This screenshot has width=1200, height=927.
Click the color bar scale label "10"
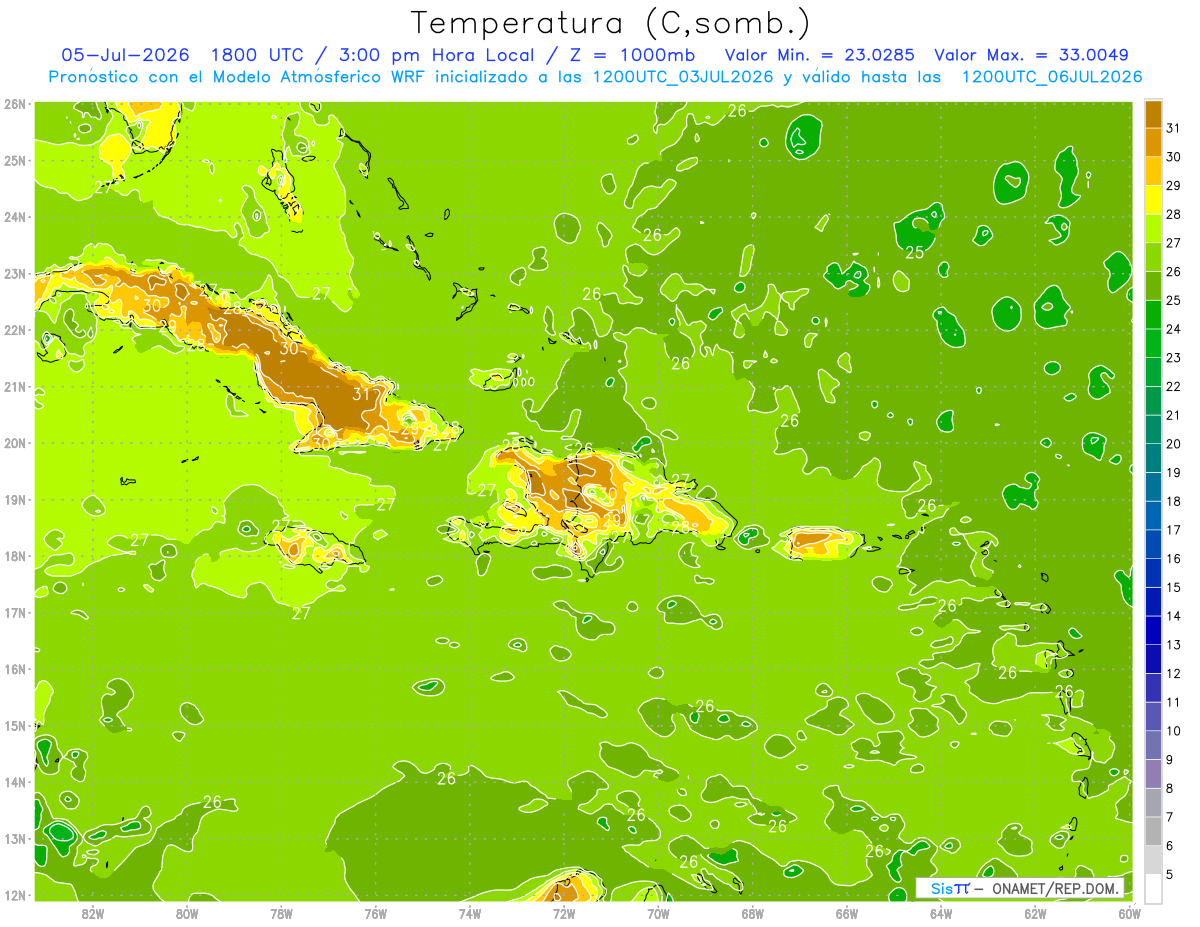[x=1174, y=731]
